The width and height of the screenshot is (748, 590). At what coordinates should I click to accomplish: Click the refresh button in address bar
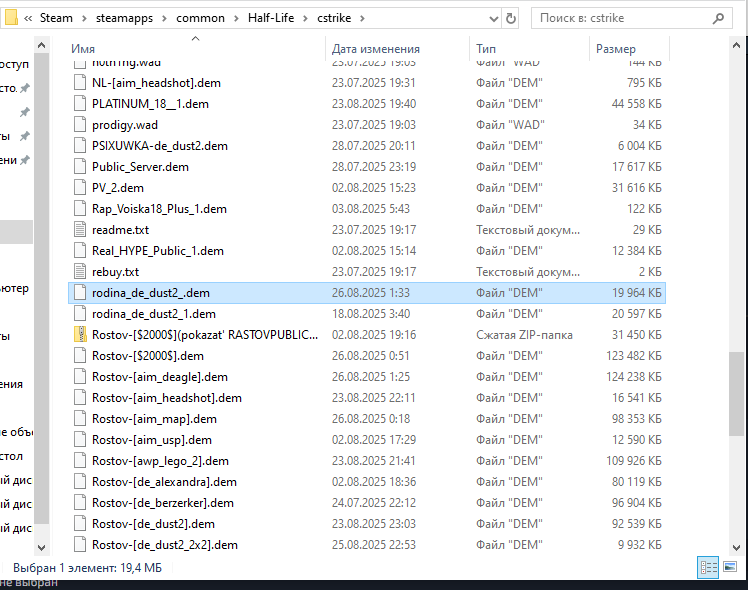(x=510, y=19)
